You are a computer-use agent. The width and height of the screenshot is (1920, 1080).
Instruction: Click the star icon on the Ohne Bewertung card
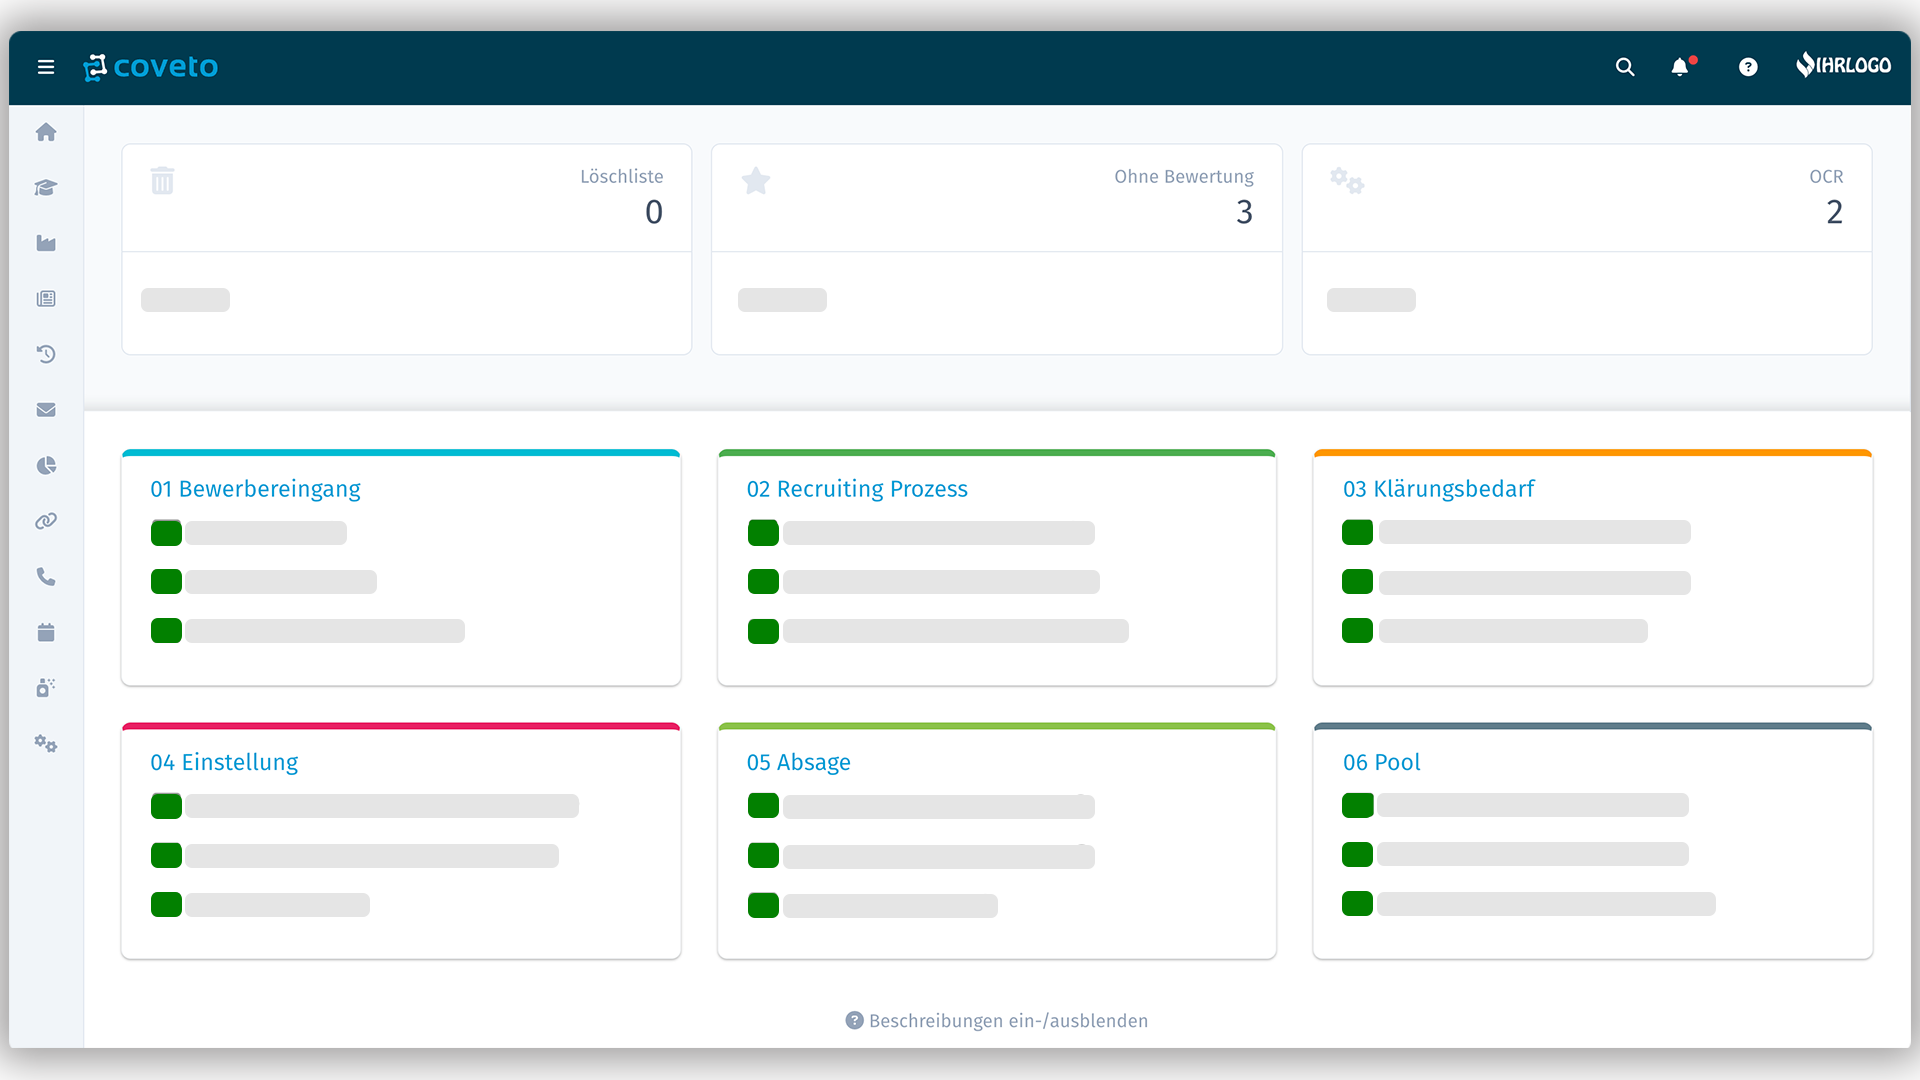(x=757, y=181)
